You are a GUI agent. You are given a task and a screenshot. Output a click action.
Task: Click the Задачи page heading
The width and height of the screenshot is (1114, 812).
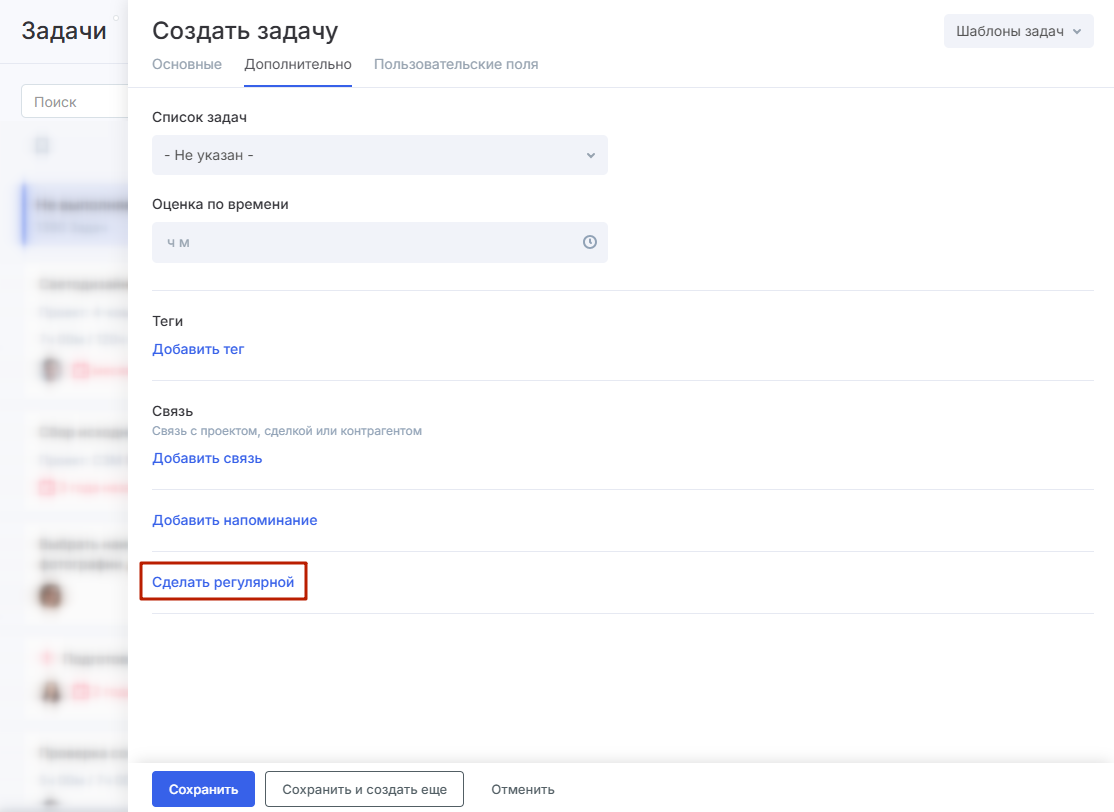tap(64, 31)
